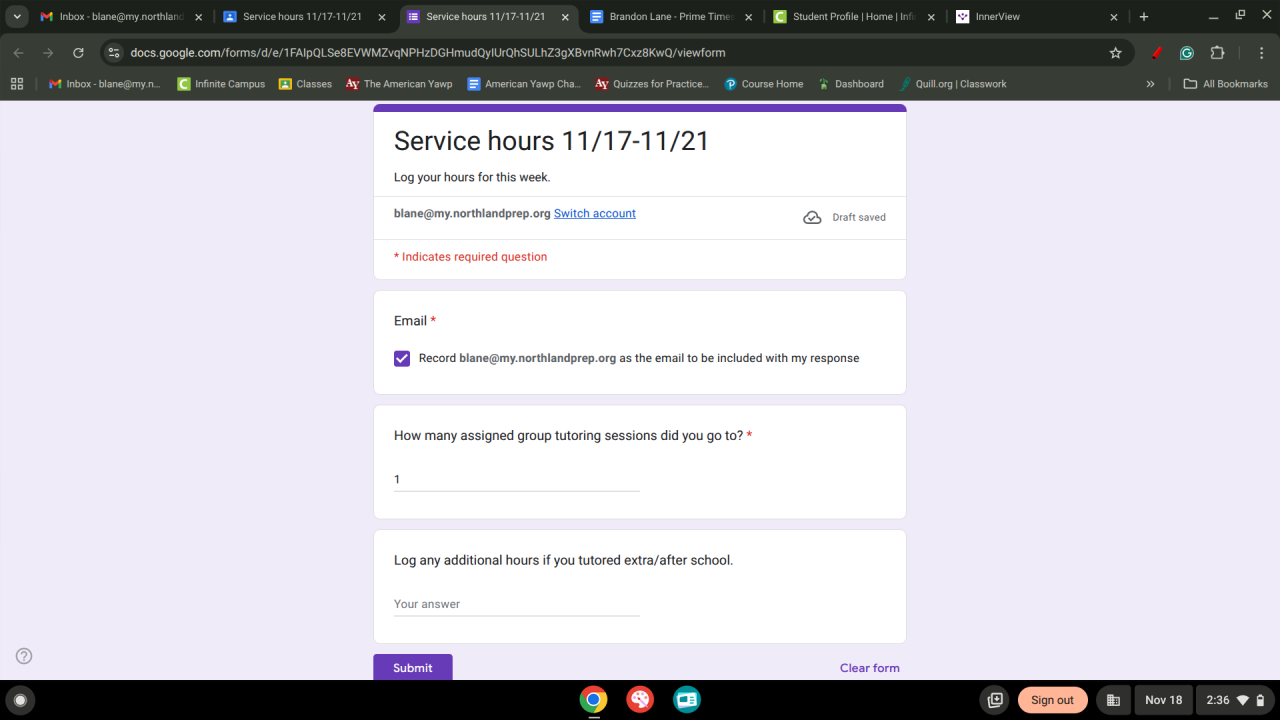Open the Grammarly extension icon
The image size is (1280, 720).
pyautogui.click(x=1187, y=53)
